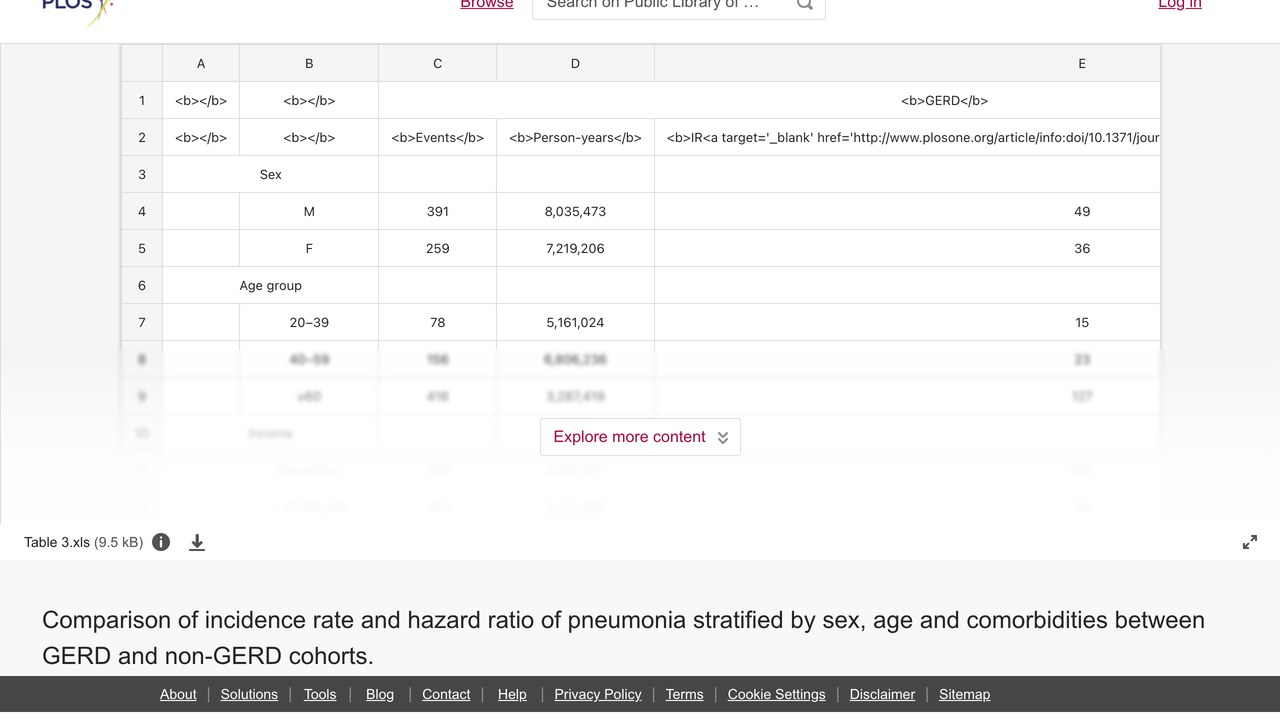The image size is (1280, 720).
Task: Click the cell with Events value 259
Action: tap(437, 248)
